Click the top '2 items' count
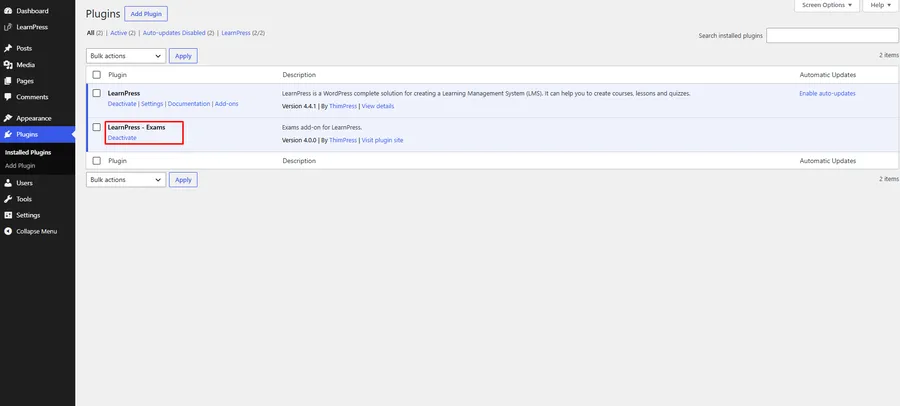This screenshot has height=406, width=900. 889,55
